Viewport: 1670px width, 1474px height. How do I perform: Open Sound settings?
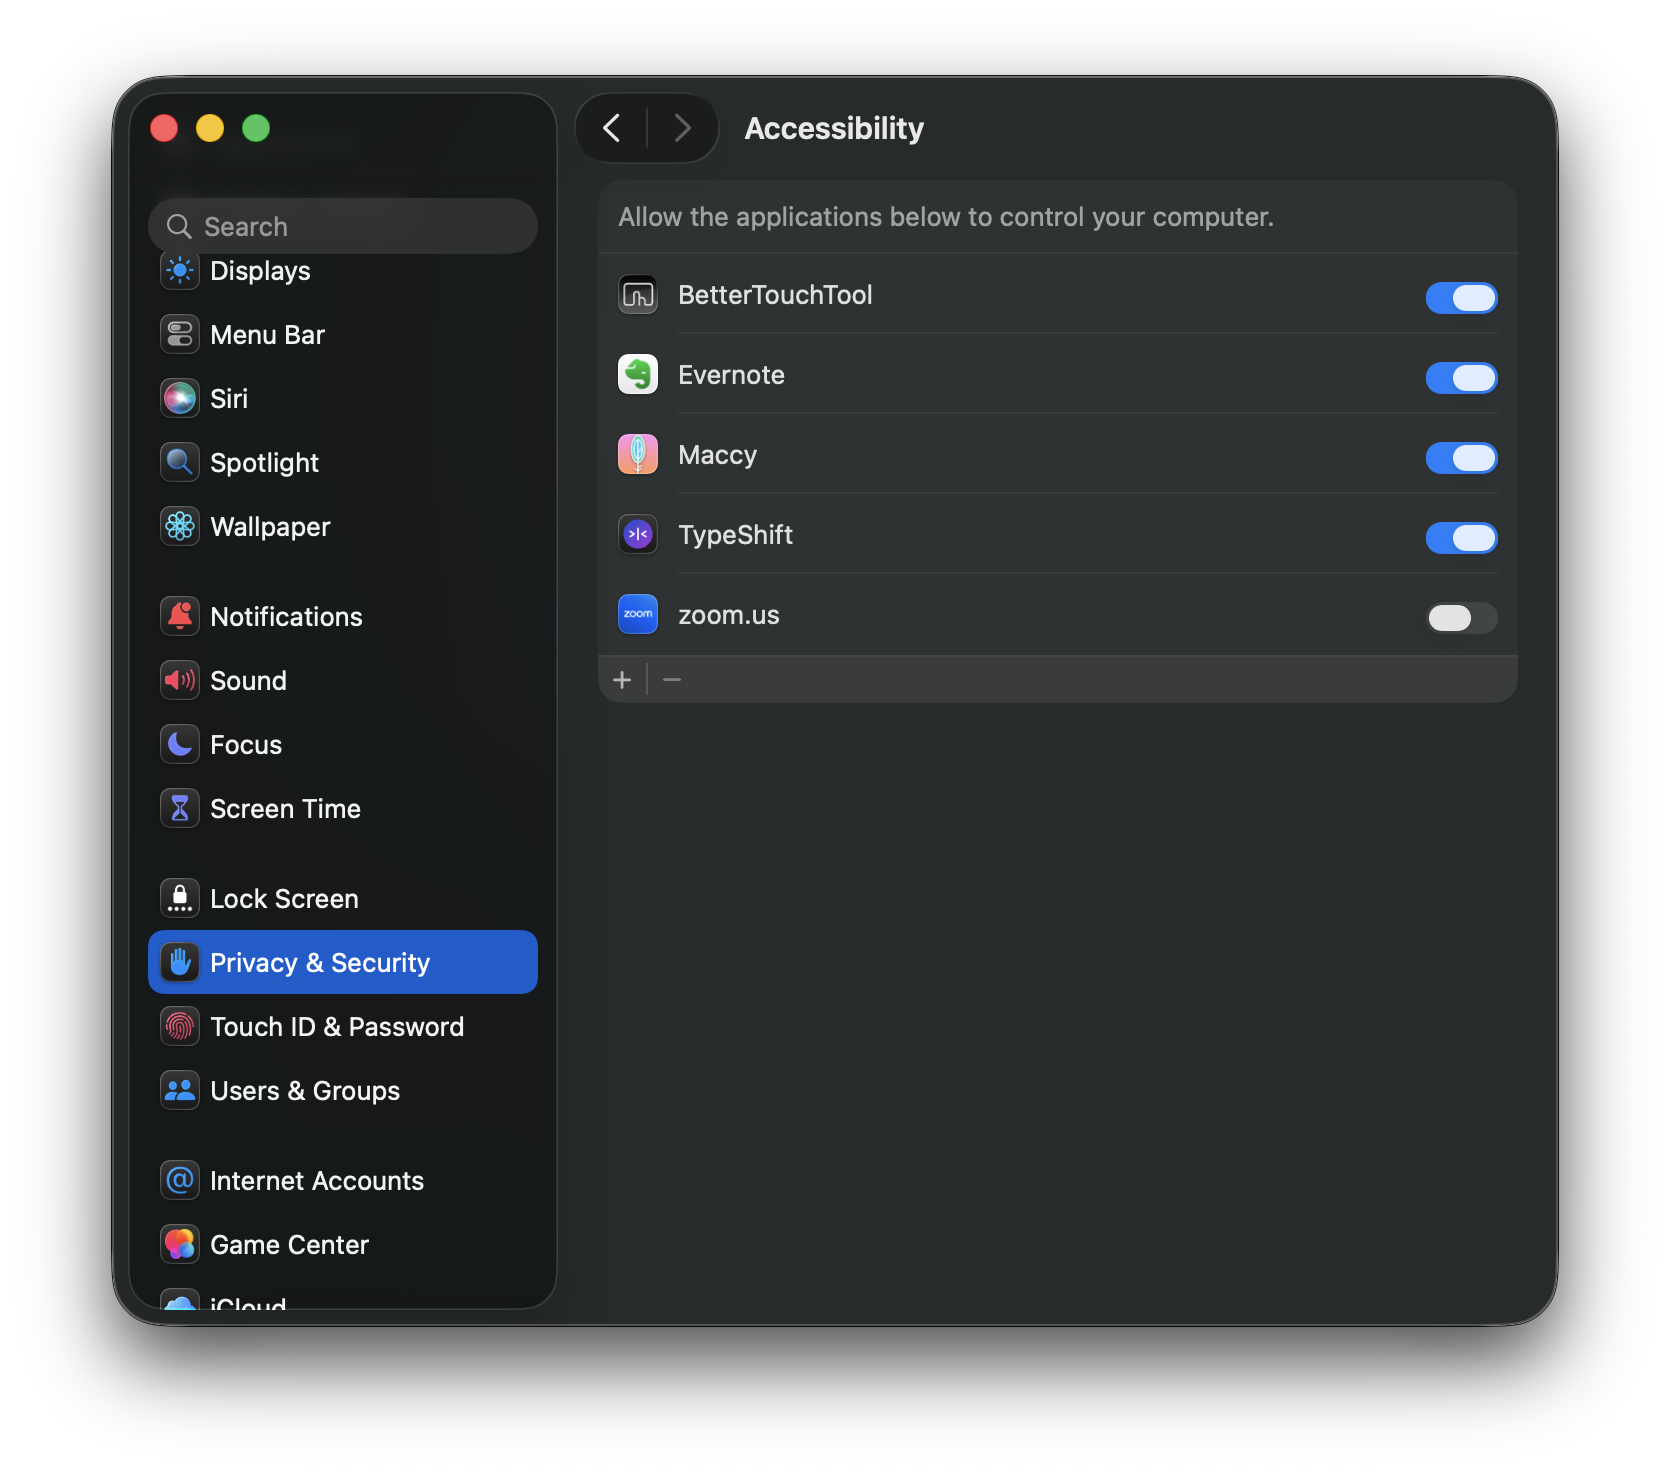pyautogui.click(x=343, y=681)
